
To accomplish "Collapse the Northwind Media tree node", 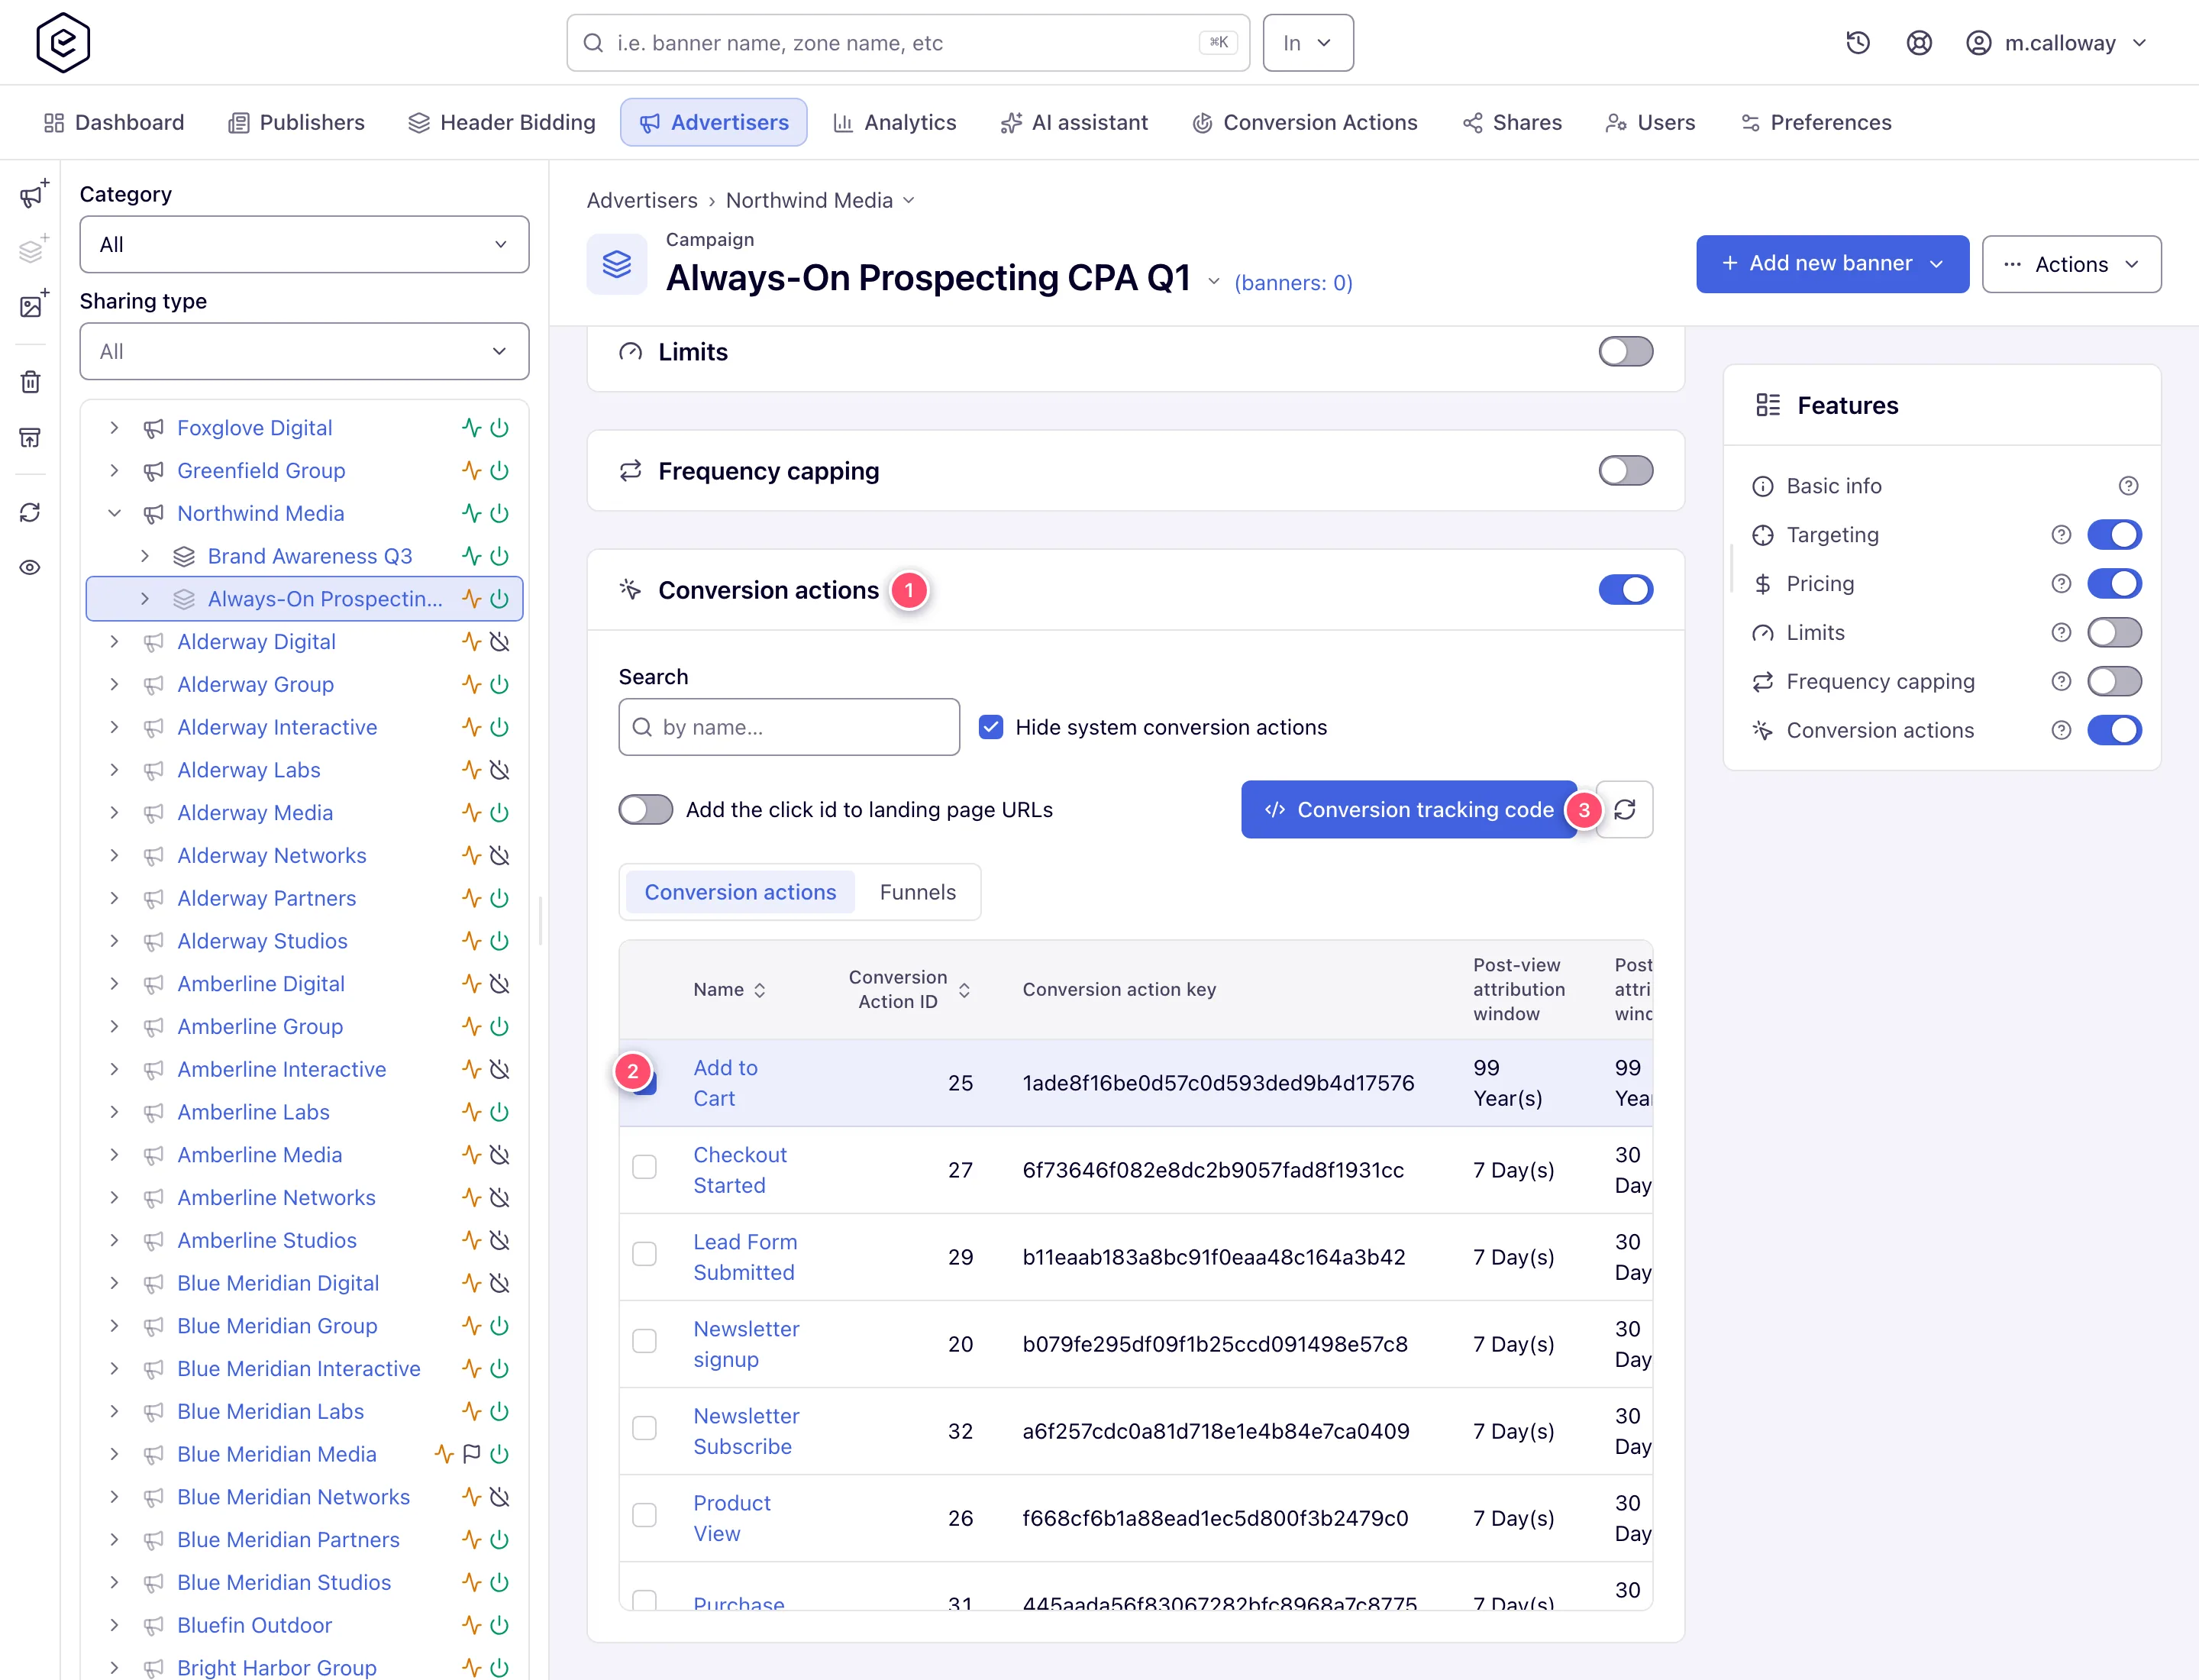I will pos(114,513).
